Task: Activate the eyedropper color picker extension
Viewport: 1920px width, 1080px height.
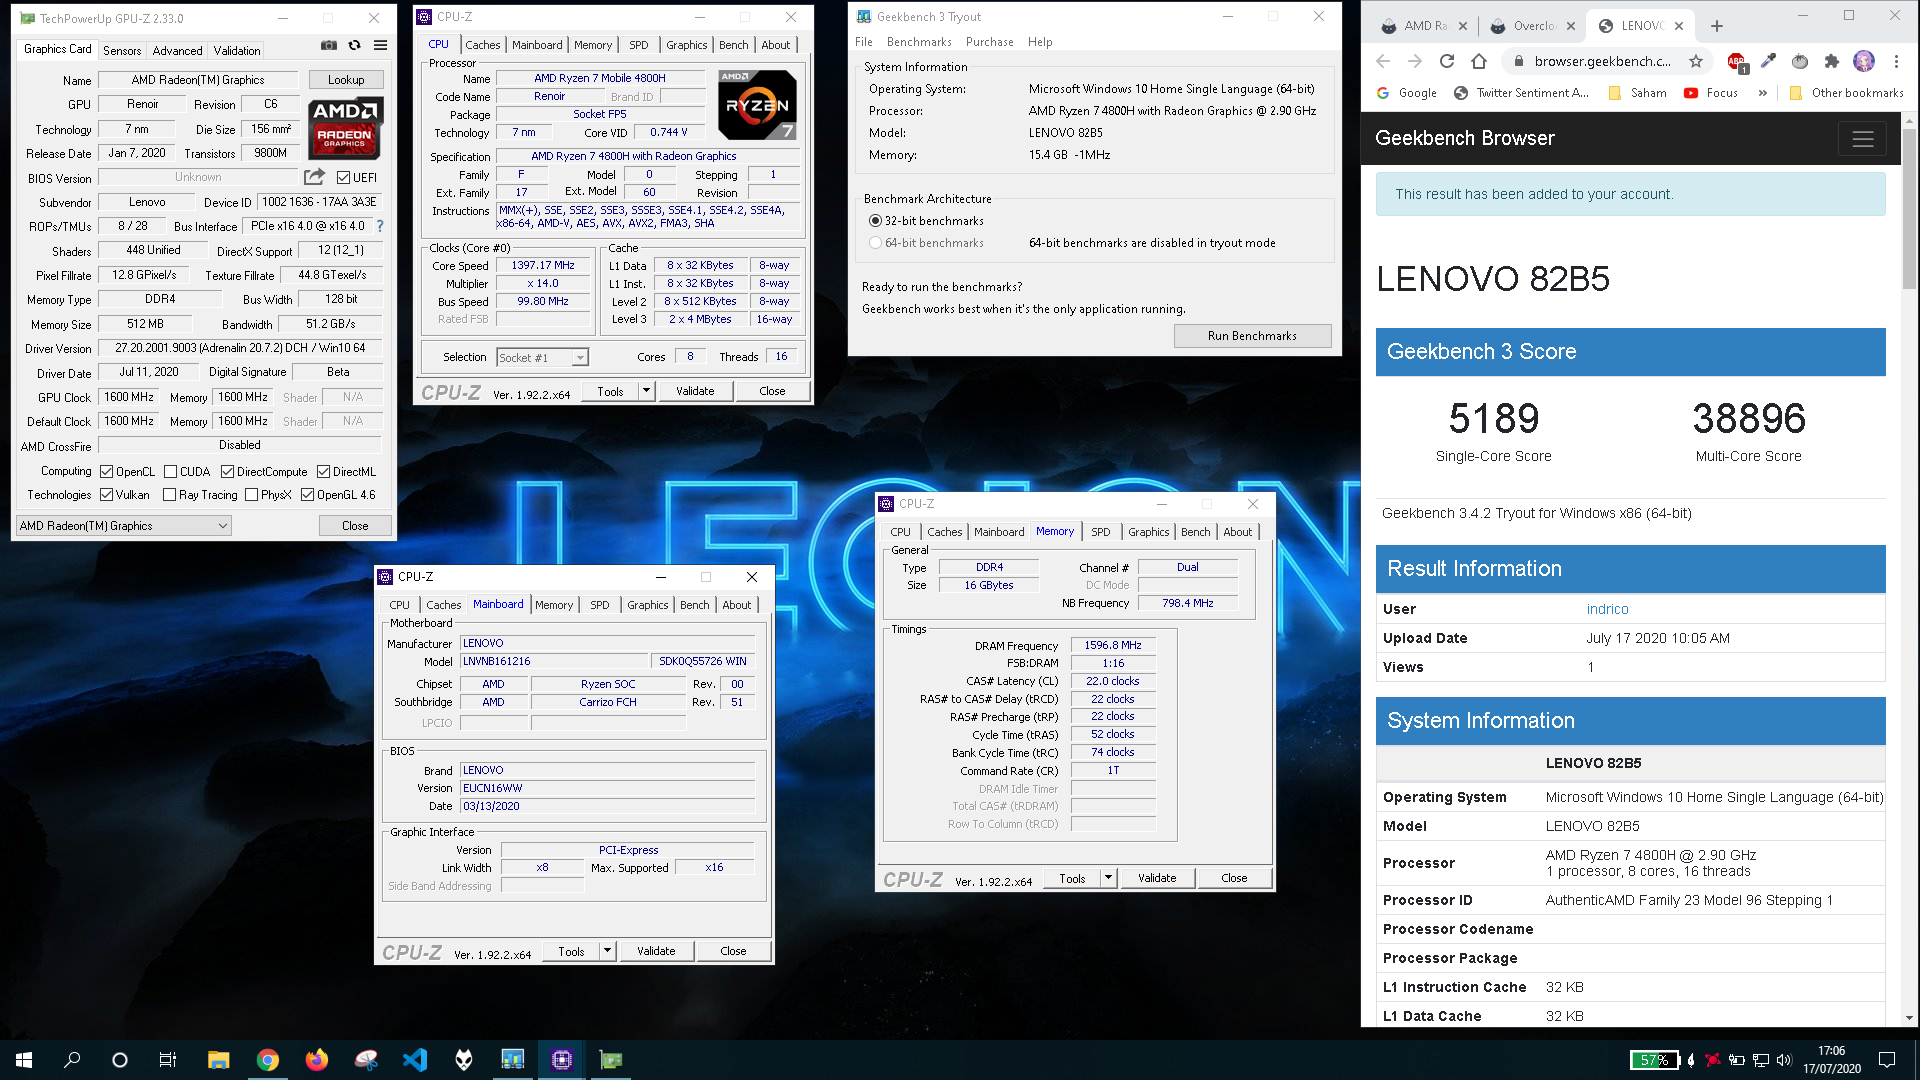Action: point(1768,61)
